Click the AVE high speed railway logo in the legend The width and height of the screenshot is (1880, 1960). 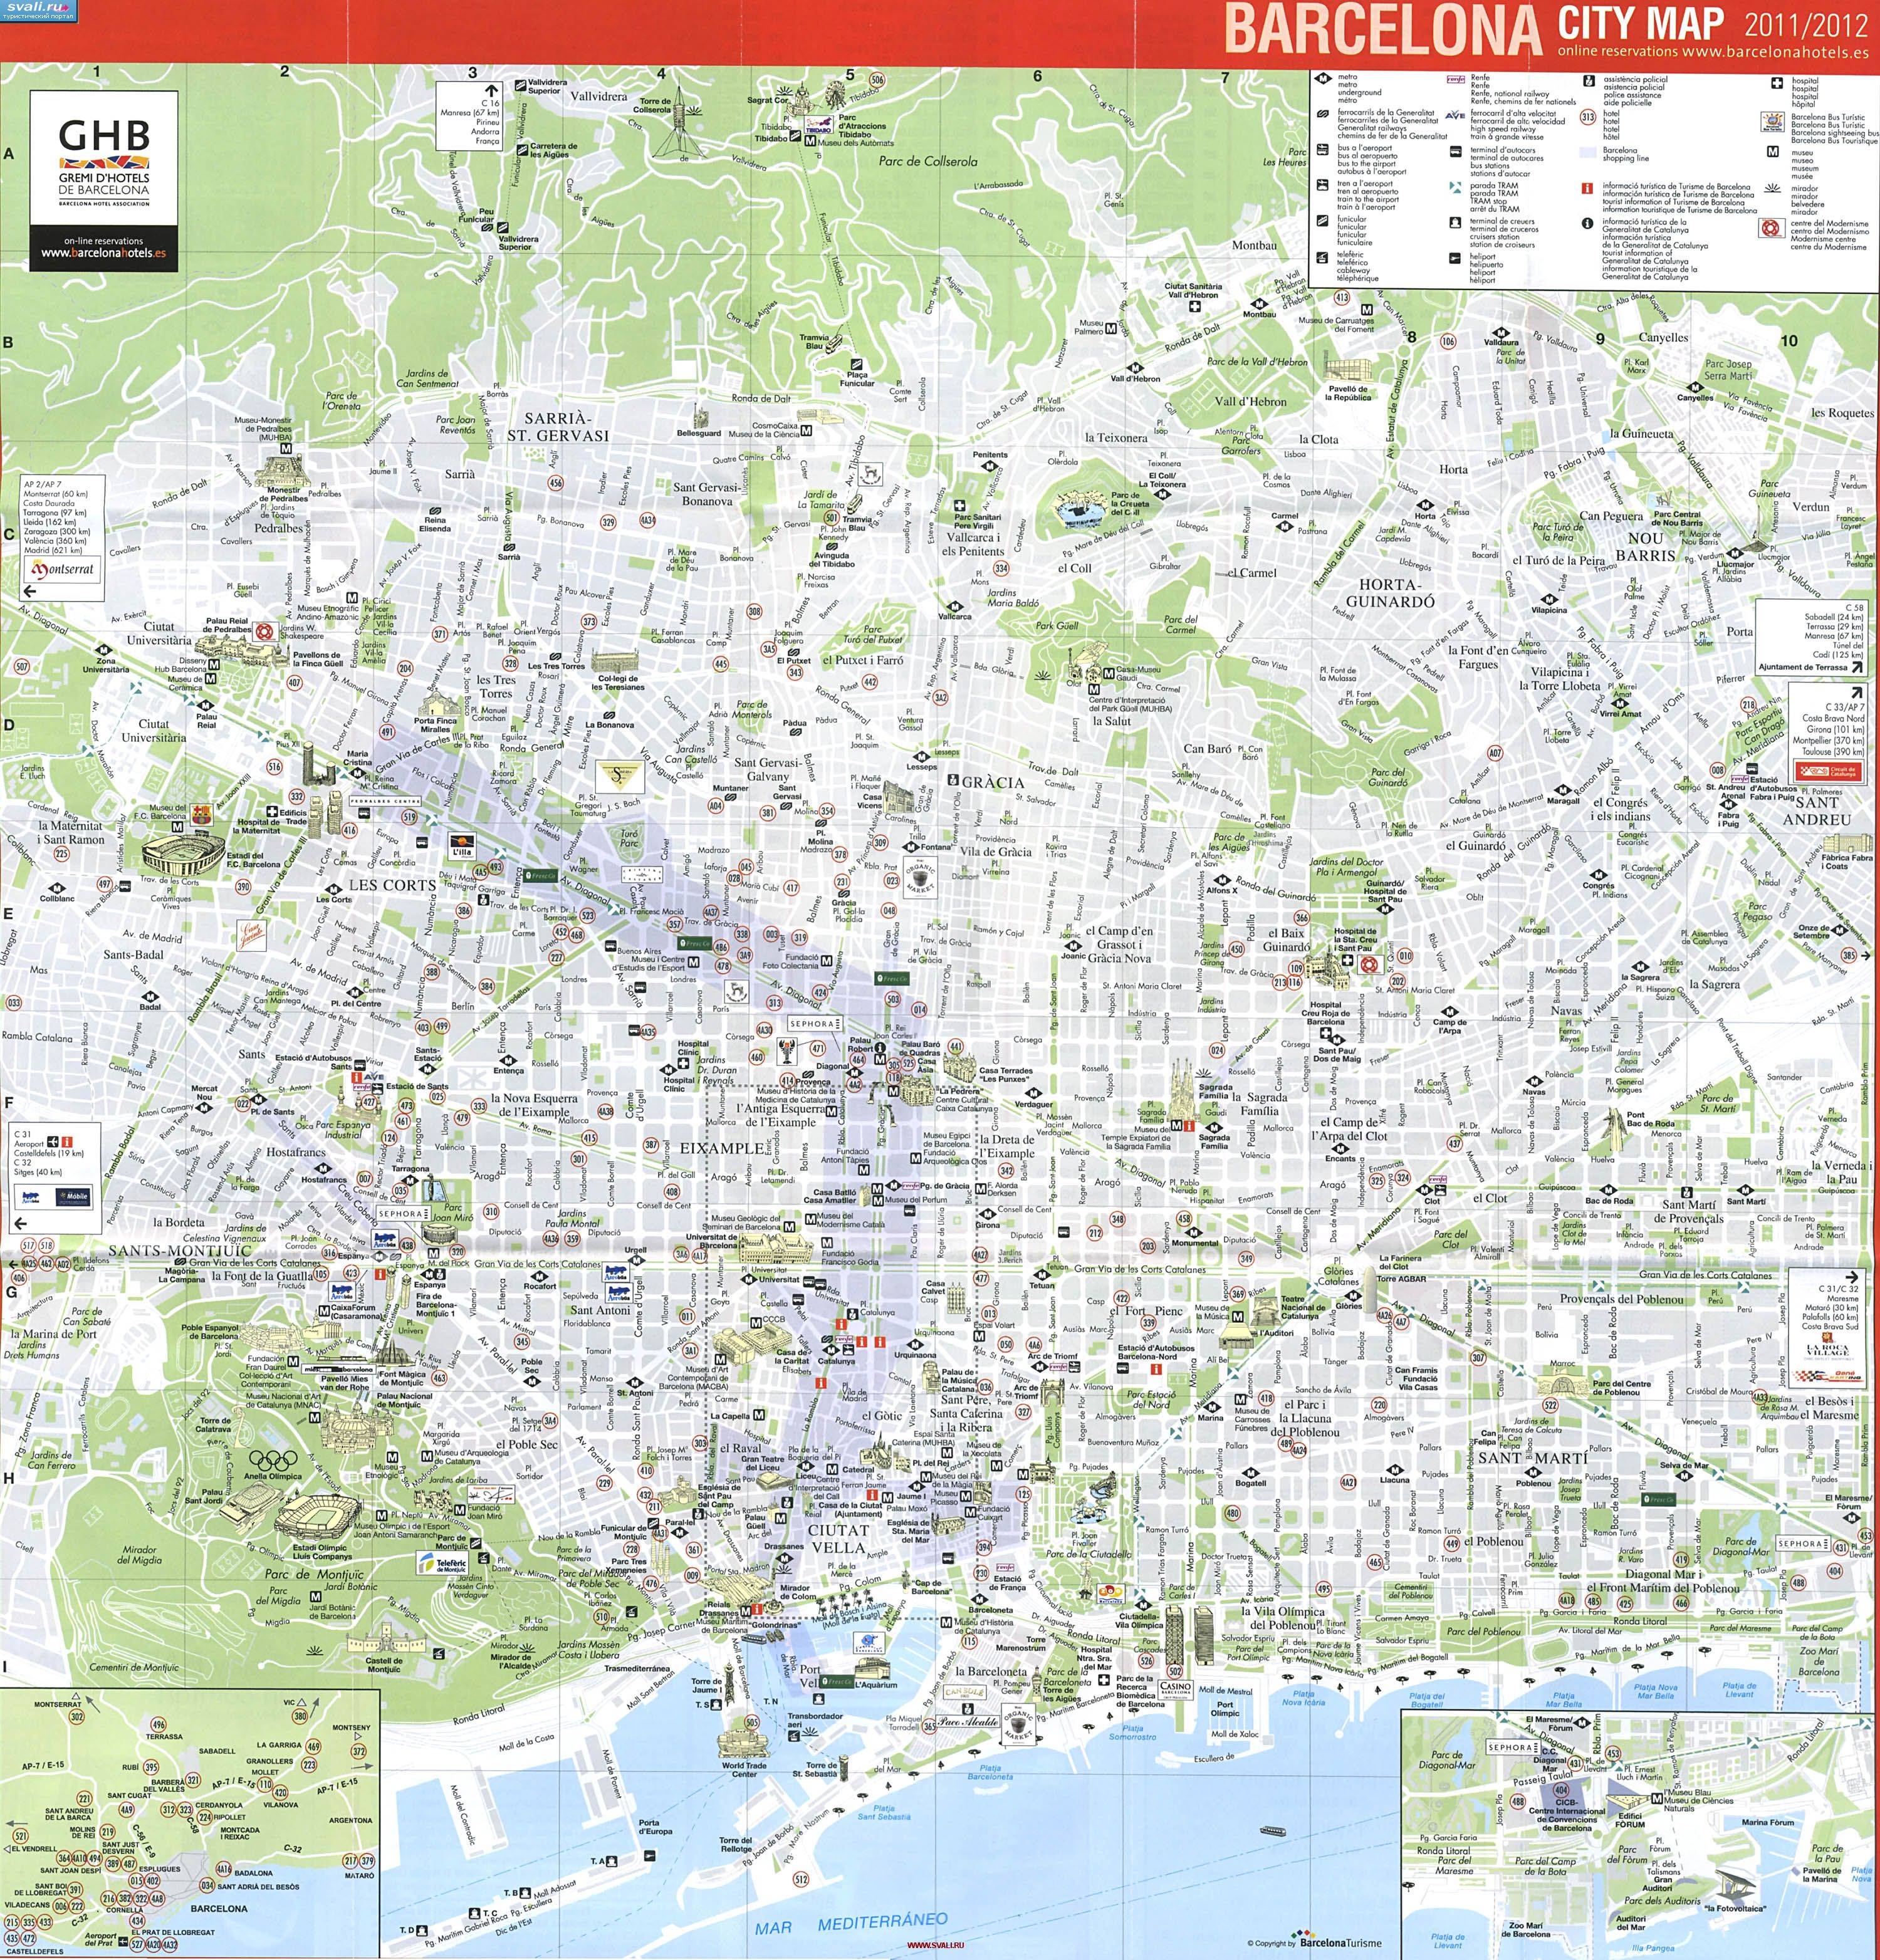pos(1454,115)
